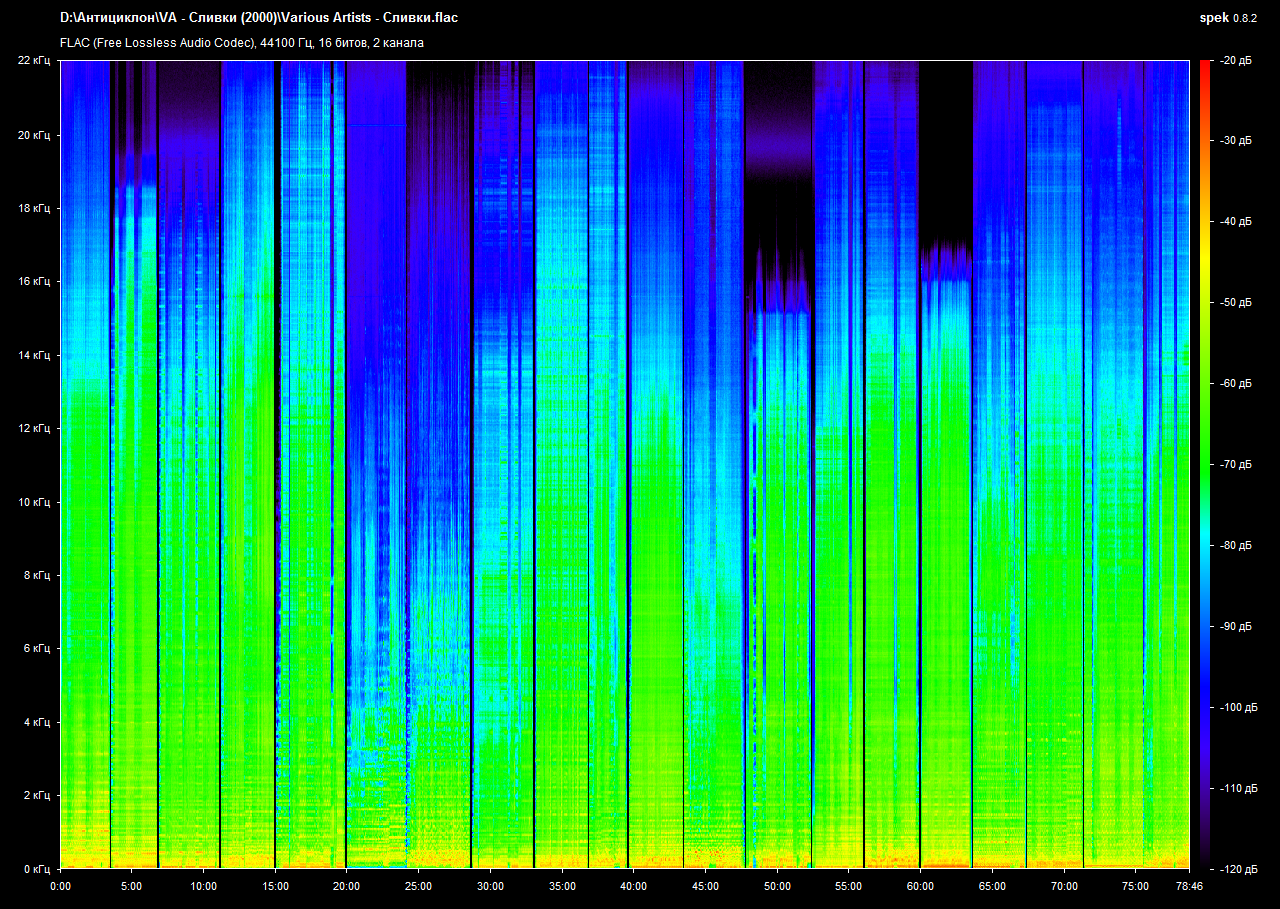Viewport: 1280px width, 909px height.
Task: Click the -20 дБ scale label
Action: [x=1235, y=61]
